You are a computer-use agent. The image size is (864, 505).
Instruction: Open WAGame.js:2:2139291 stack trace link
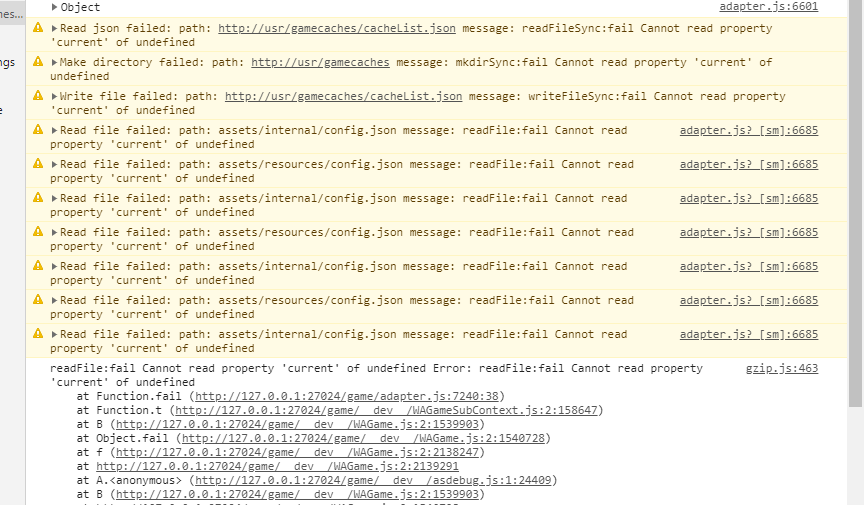[277, 466]
